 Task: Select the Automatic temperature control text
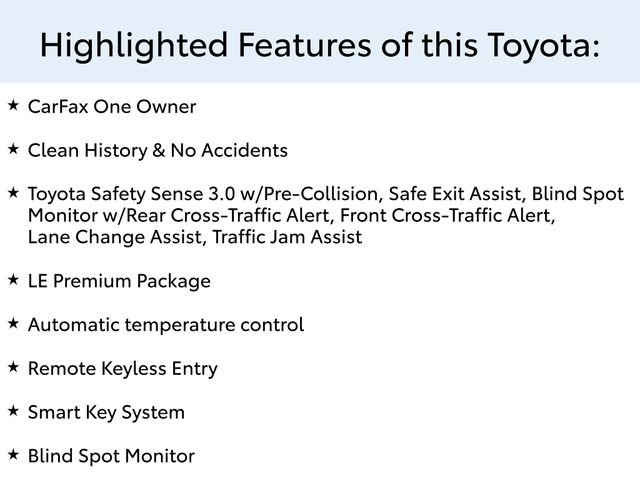[166, 326]
